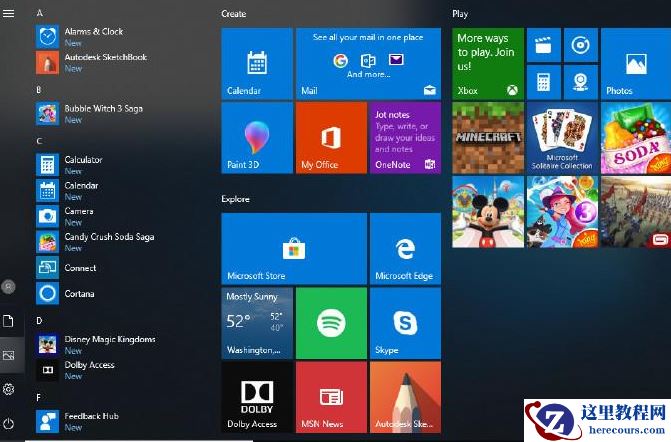Launch Paint 3D tile
The height and width of the screenshot is (442, 671).
[257, 138]
